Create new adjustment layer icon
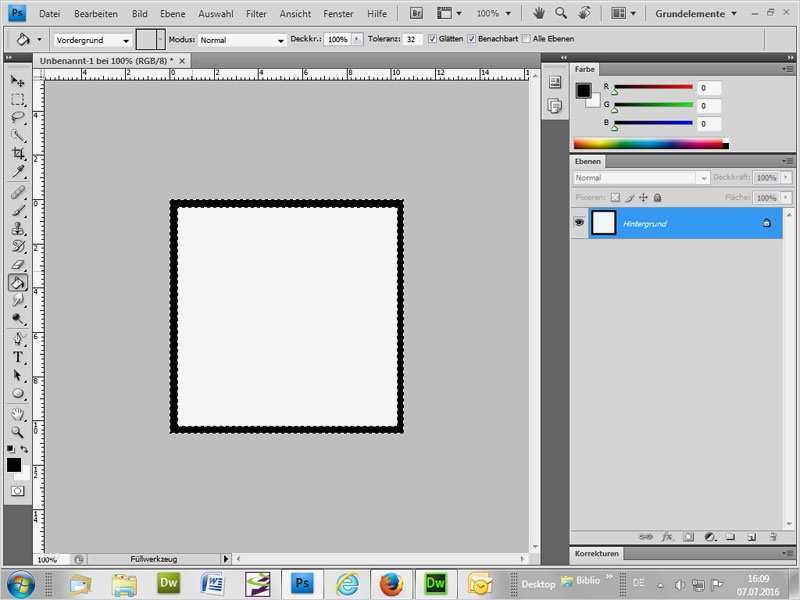800x600 pixels. coord(710,537)
